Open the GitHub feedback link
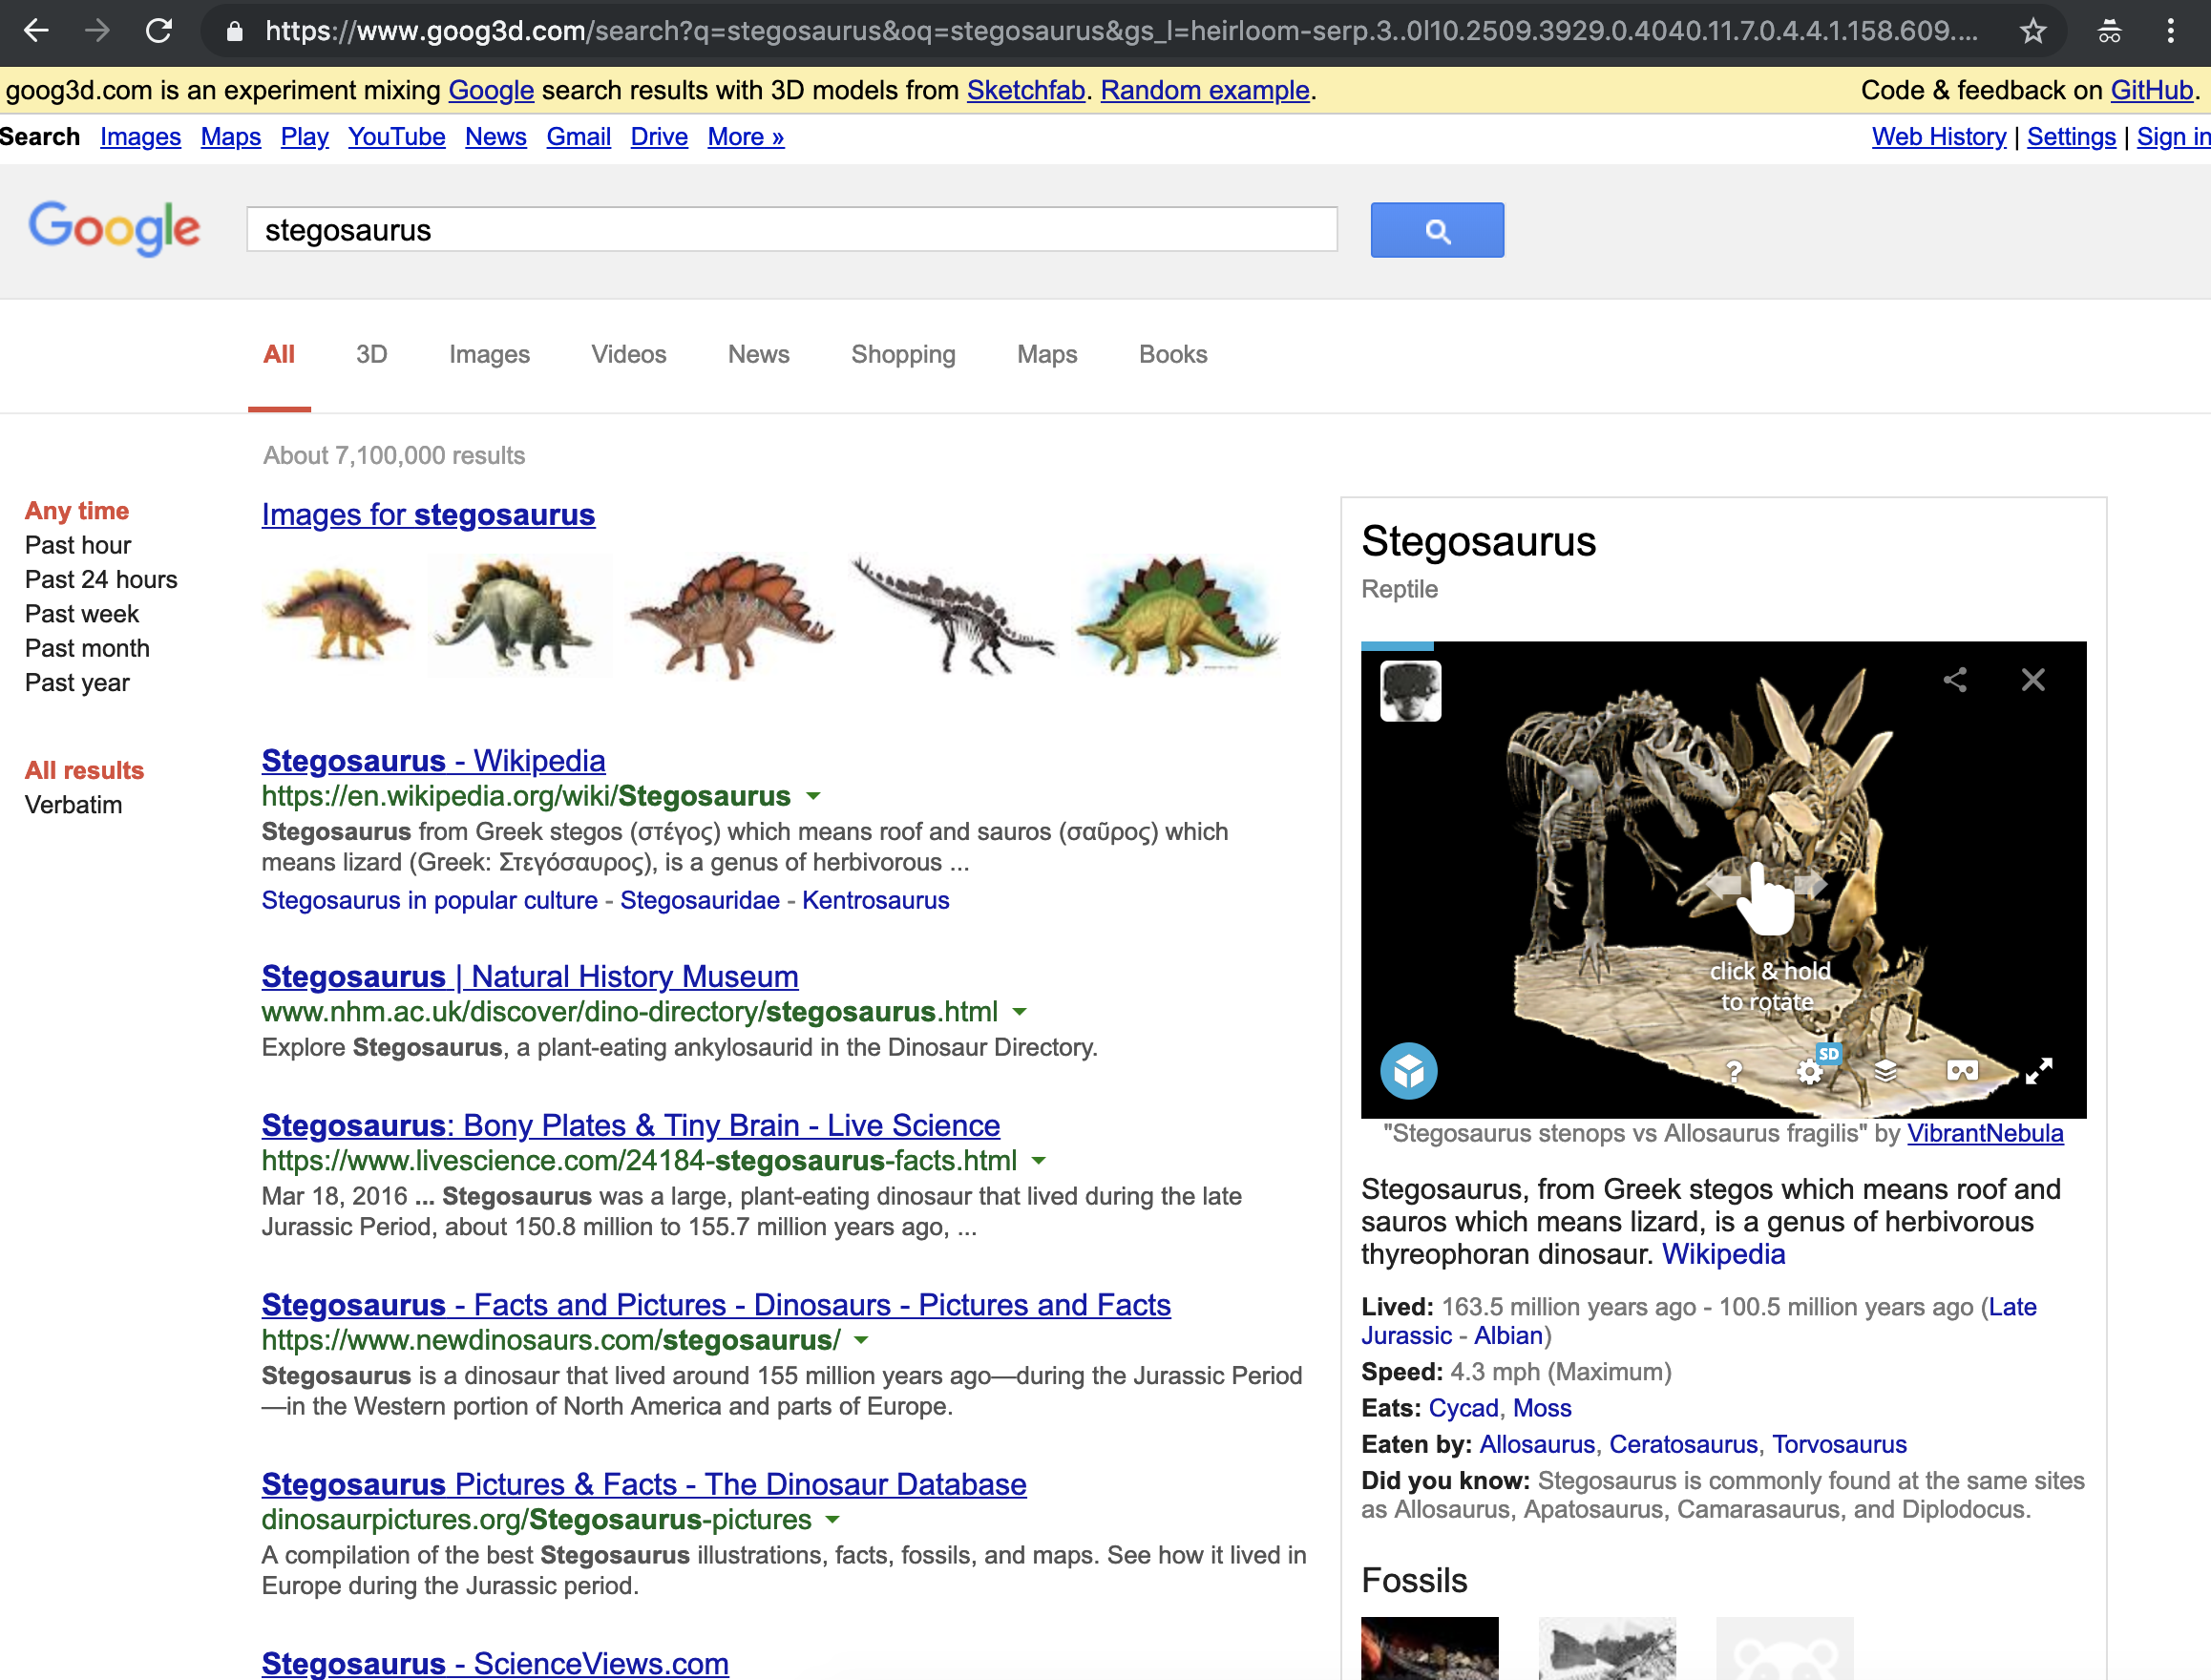Viewport: 2211px width, 1680px height. pyautogui.click(x=2152, y=90)
